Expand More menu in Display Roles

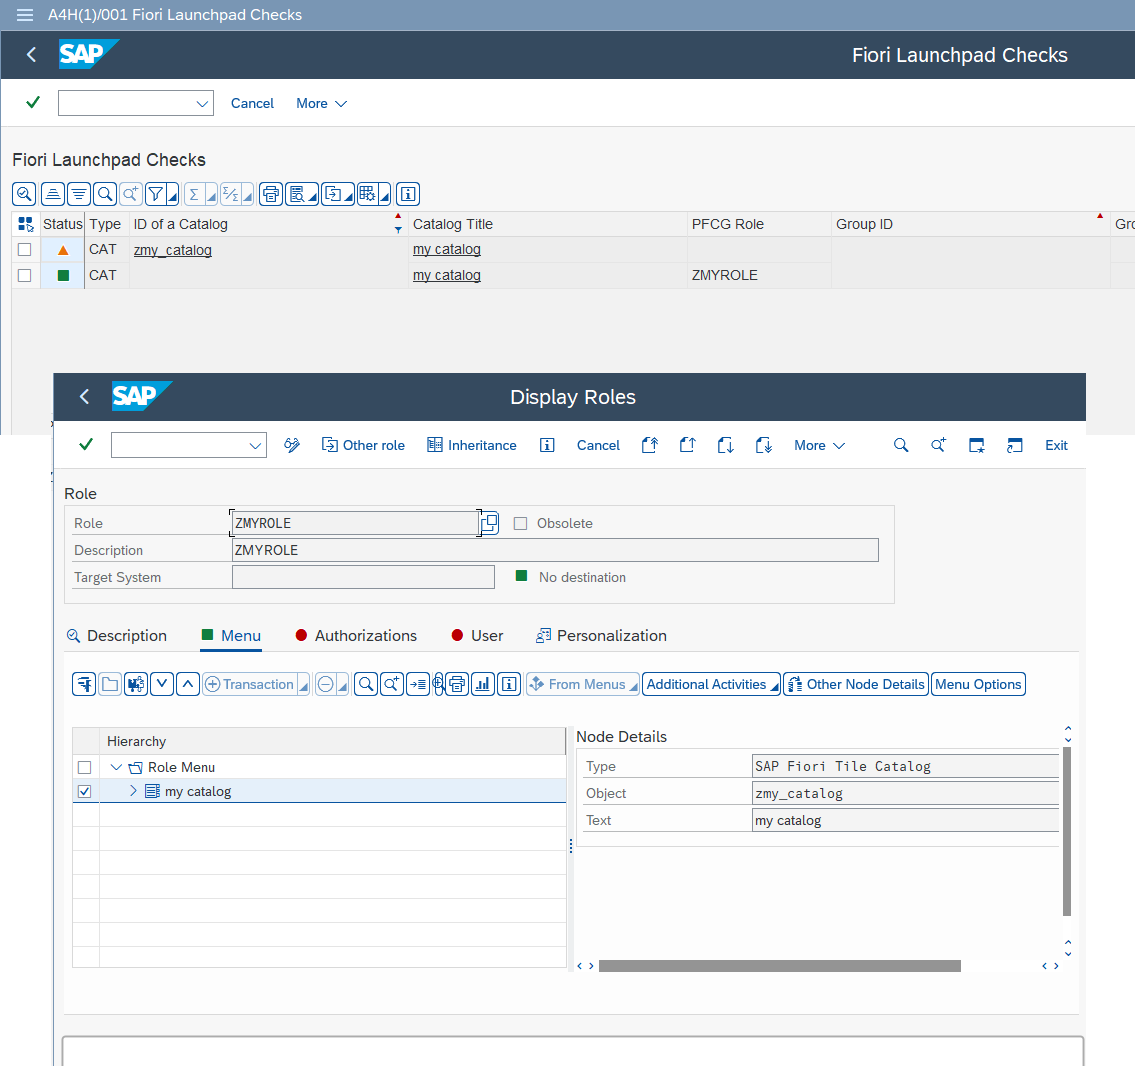click(x=819, y=445)
